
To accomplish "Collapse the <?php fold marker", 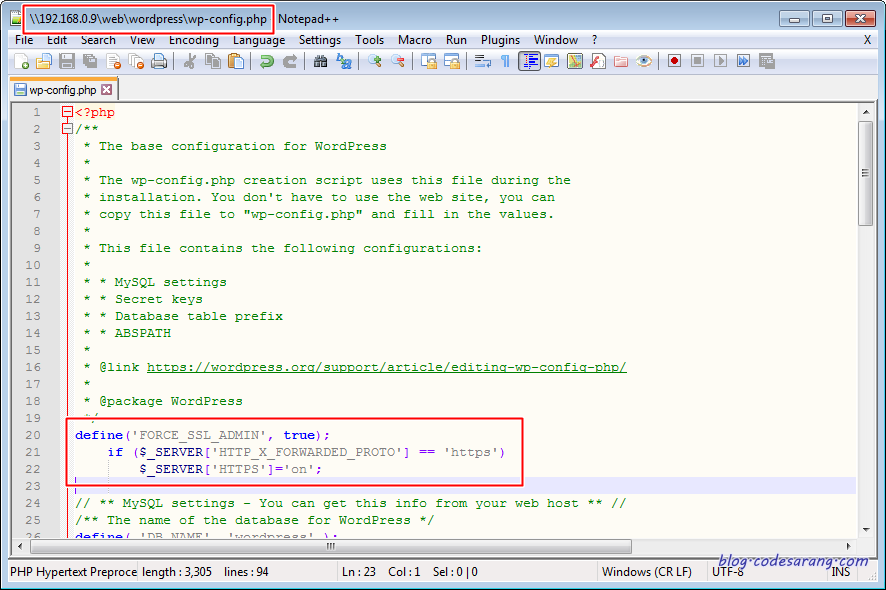I will (68, 112).
